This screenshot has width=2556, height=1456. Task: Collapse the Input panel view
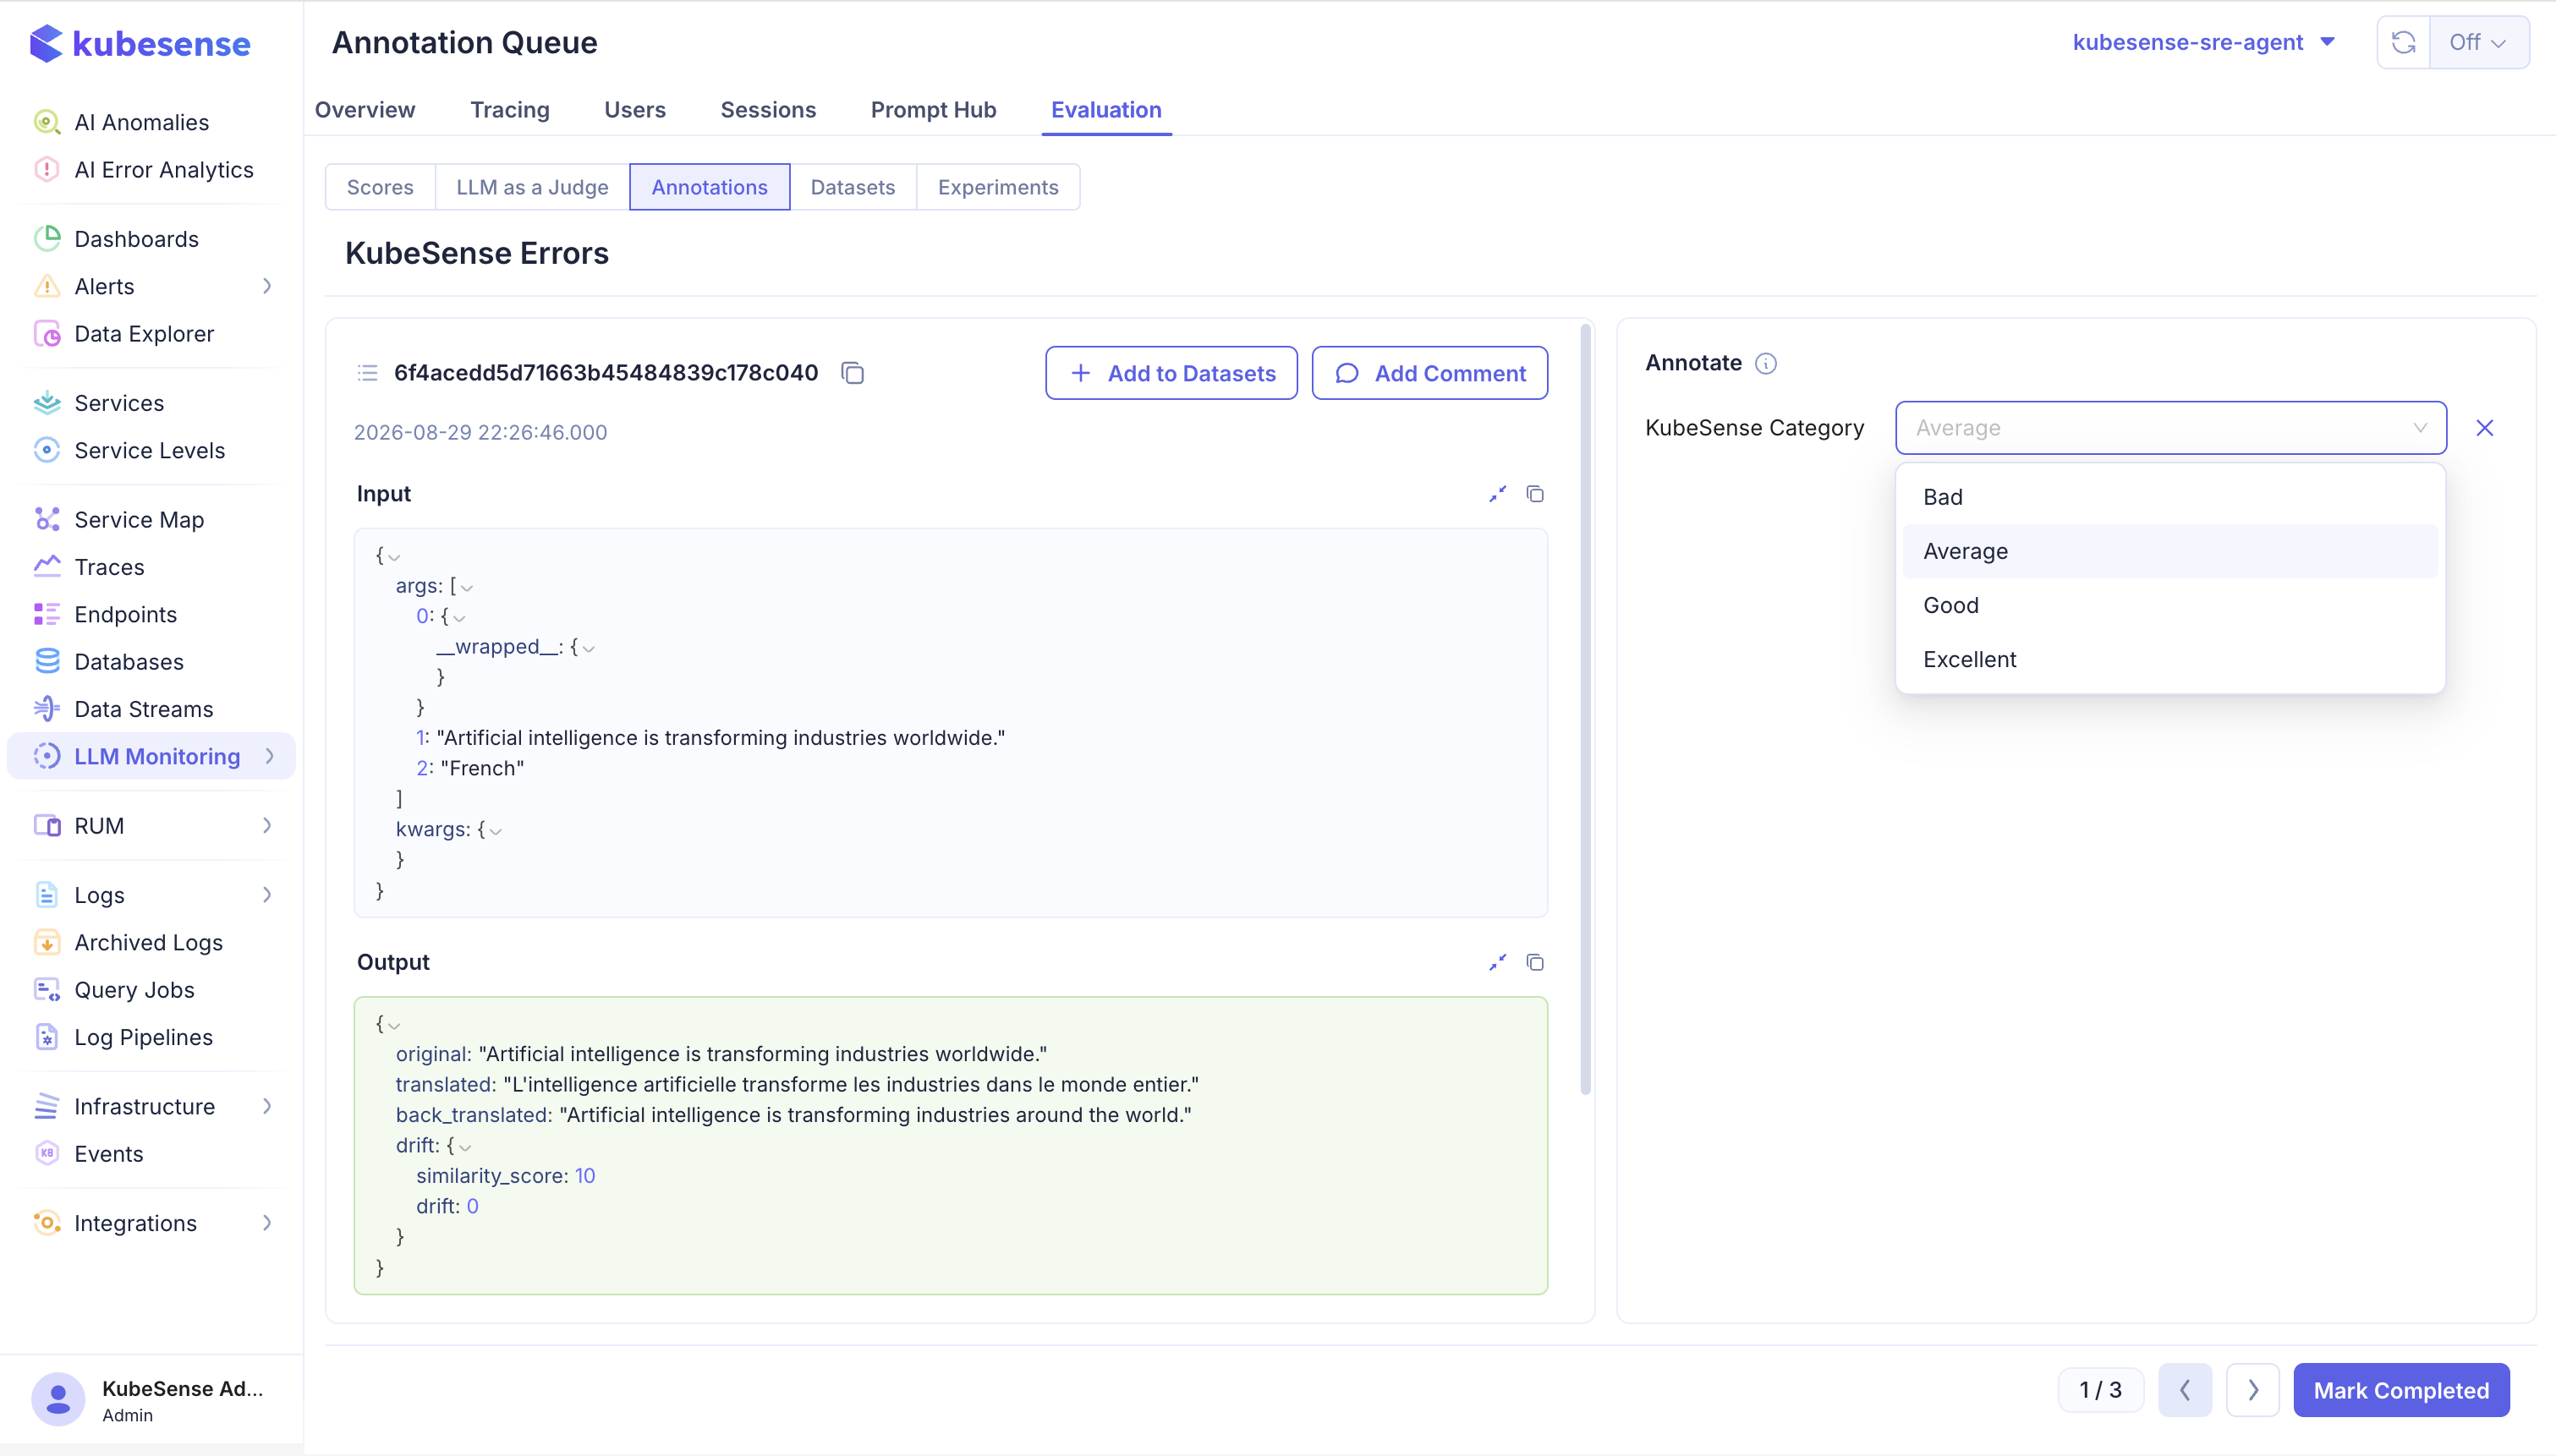(1497, 494)
